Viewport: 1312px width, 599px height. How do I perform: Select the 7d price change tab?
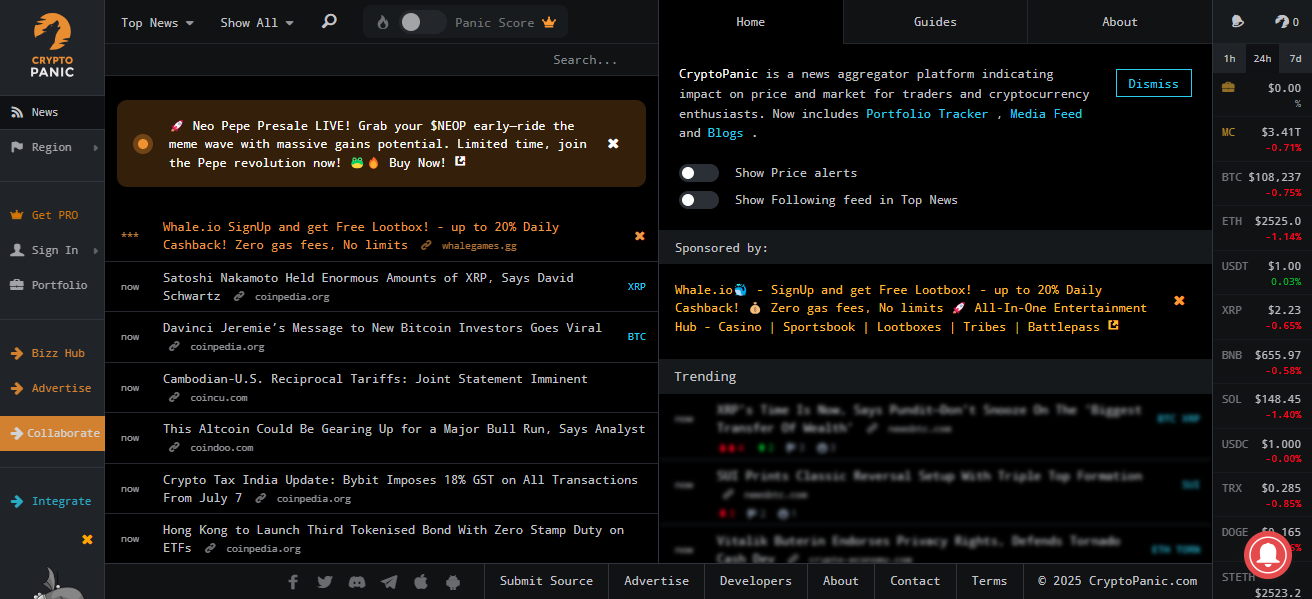coord(1296,58)
